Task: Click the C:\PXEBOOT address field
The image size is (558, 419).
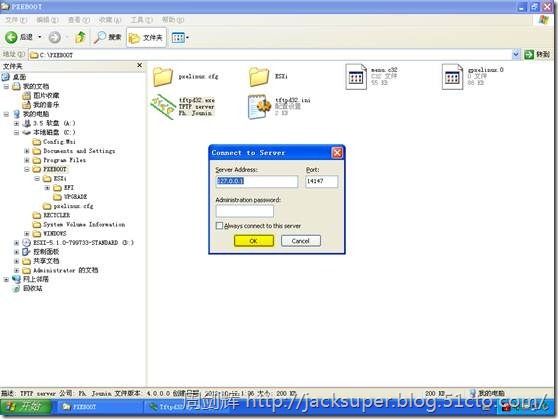Action: point(270,55)
